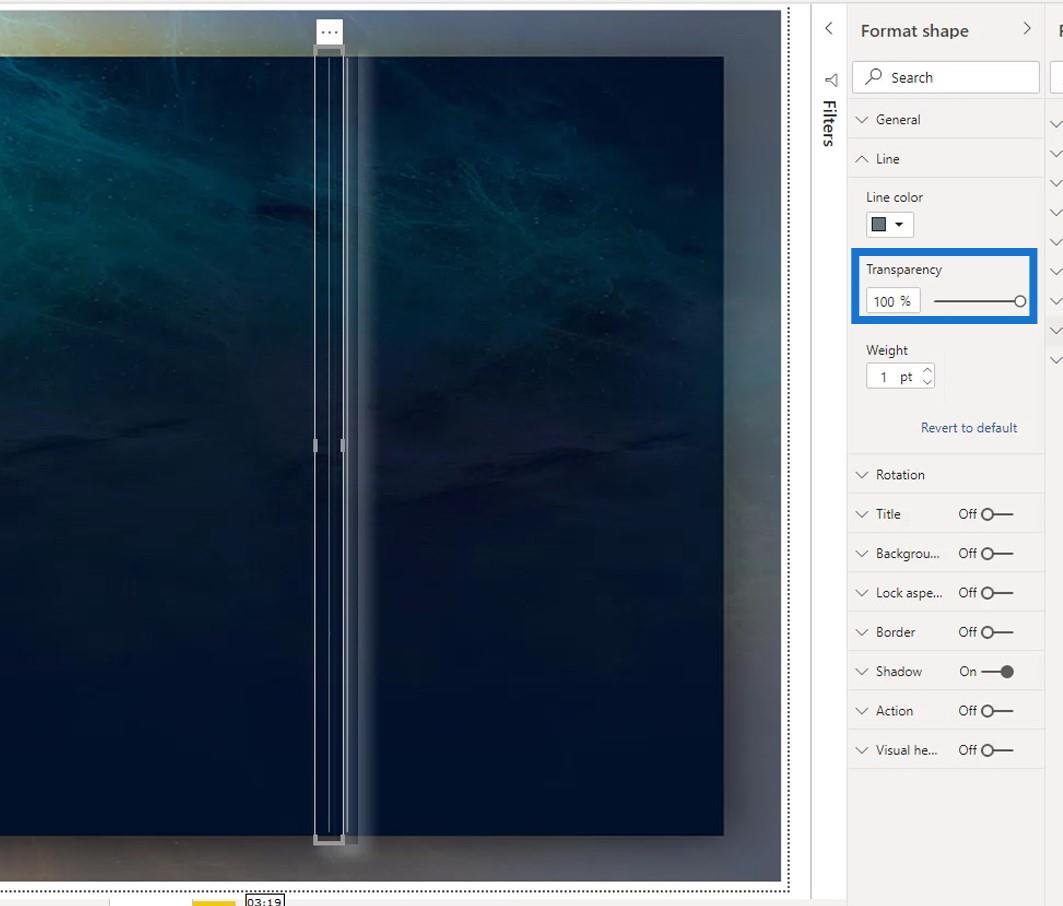Collapse Format shape pane with right chevron
Image resolution: width=1063 pixels, height=906 pixels.
pyautogui.click(x=1026, y=28)
